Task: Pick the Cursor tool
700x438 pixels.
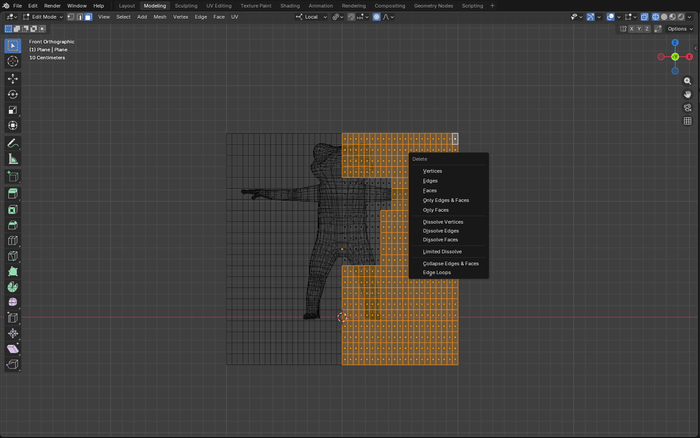Action: coord(13,61)
